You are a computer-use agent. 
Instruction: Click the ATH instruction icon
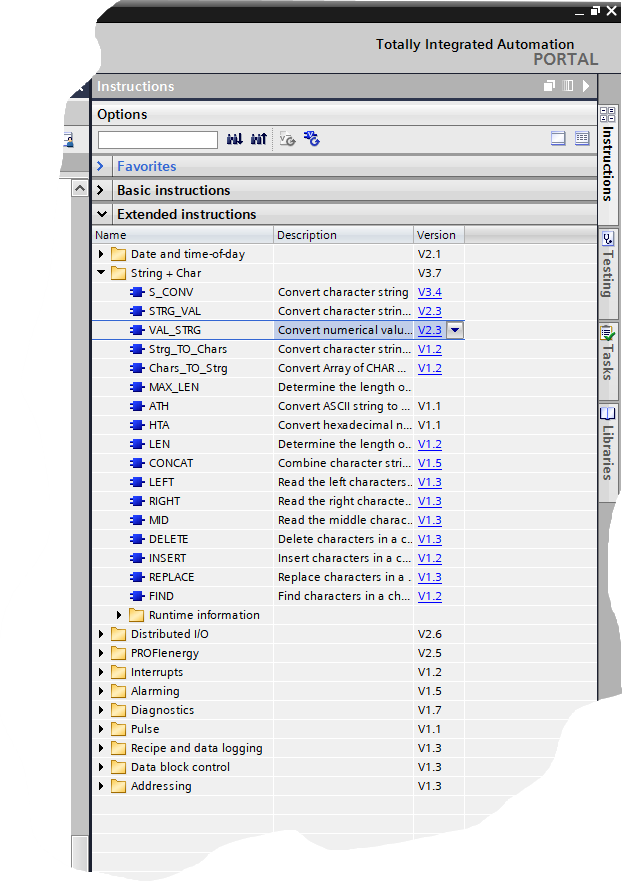click(x=137, y=406)
